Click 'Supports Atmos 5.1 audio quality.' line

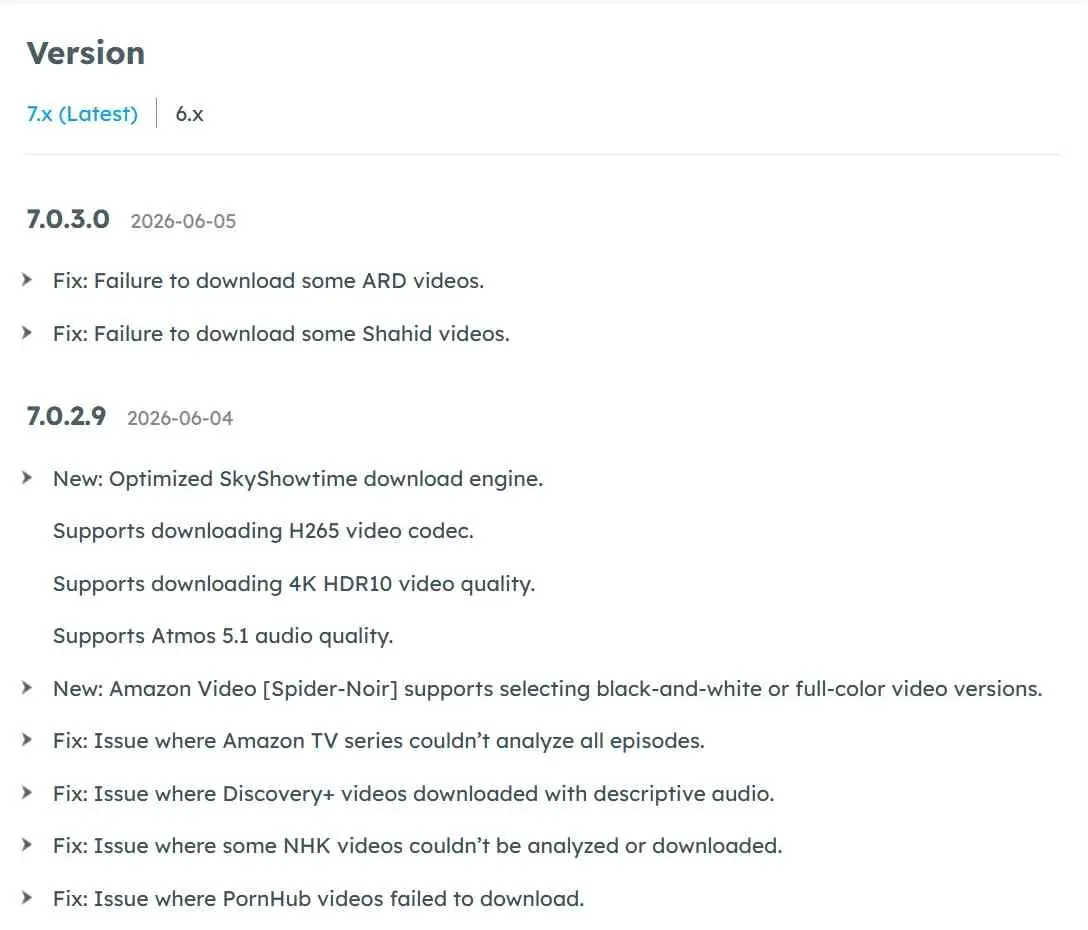click(223, 636)
